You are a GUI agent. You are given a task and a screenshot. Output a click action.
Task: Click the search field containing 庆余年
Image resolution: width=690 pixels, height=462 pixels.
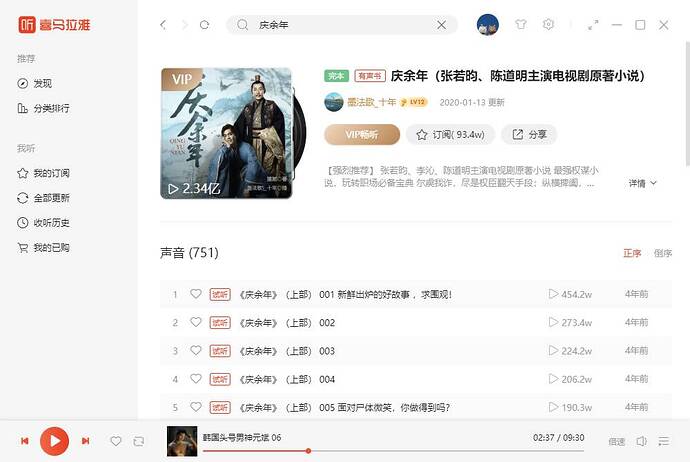coord(342,25)
